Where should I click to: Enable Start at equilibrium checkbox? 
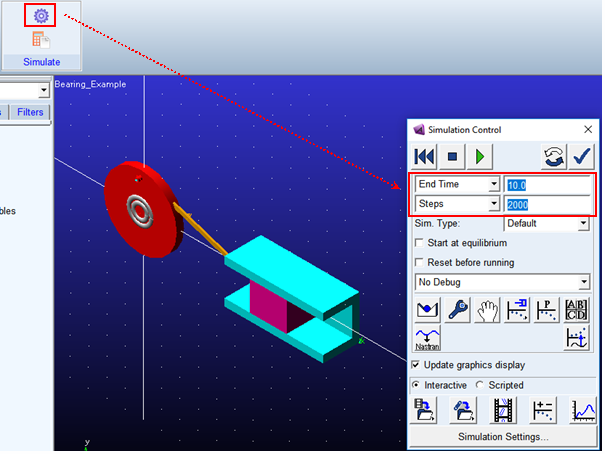click(x=419, y=243)
